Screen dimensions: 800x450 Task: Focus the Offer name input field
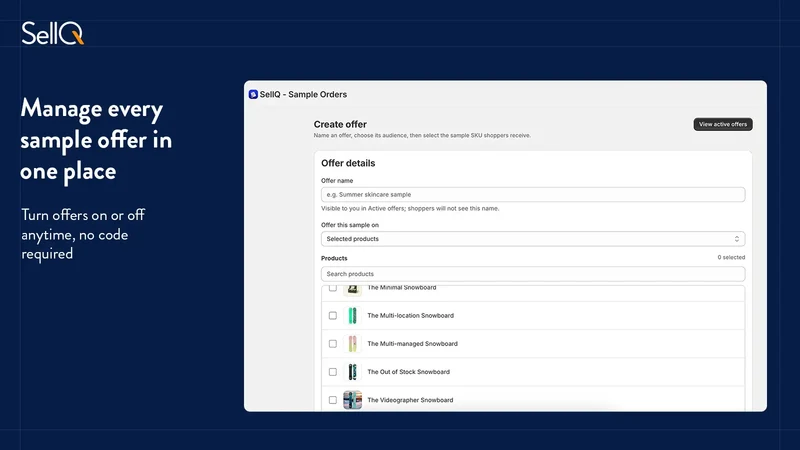[x=533, y=194]
